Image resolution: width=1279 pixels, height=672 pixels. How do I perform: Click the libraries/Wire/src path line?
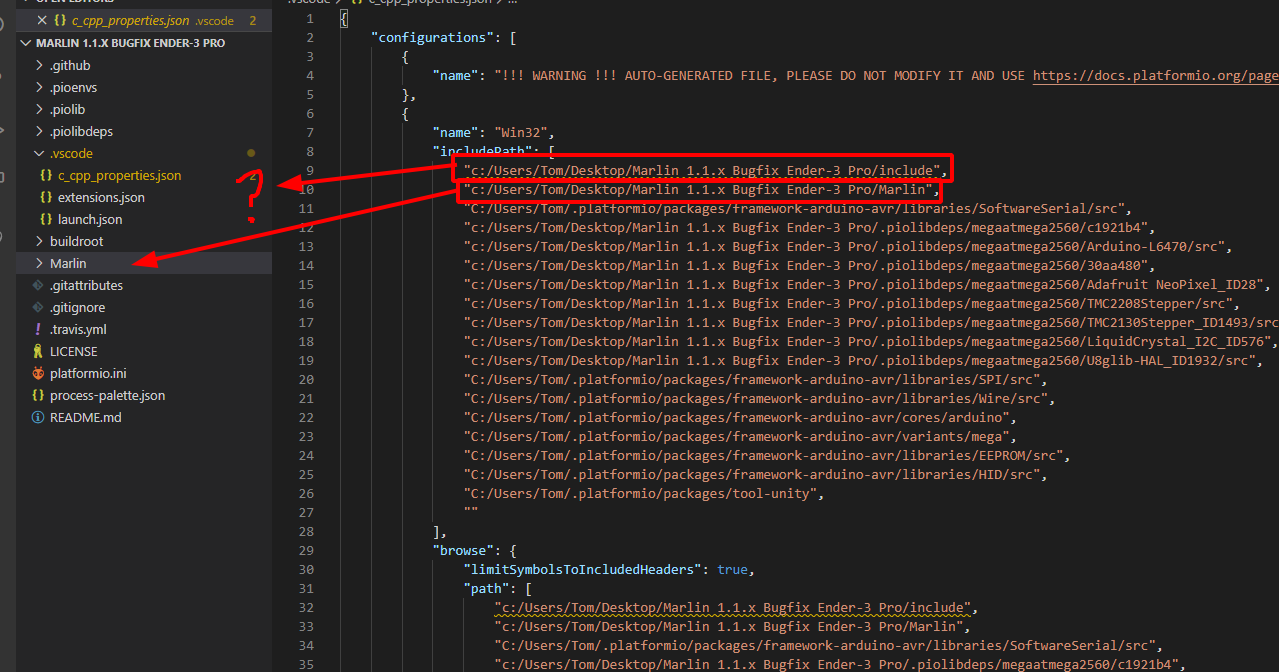click(759, 398)
